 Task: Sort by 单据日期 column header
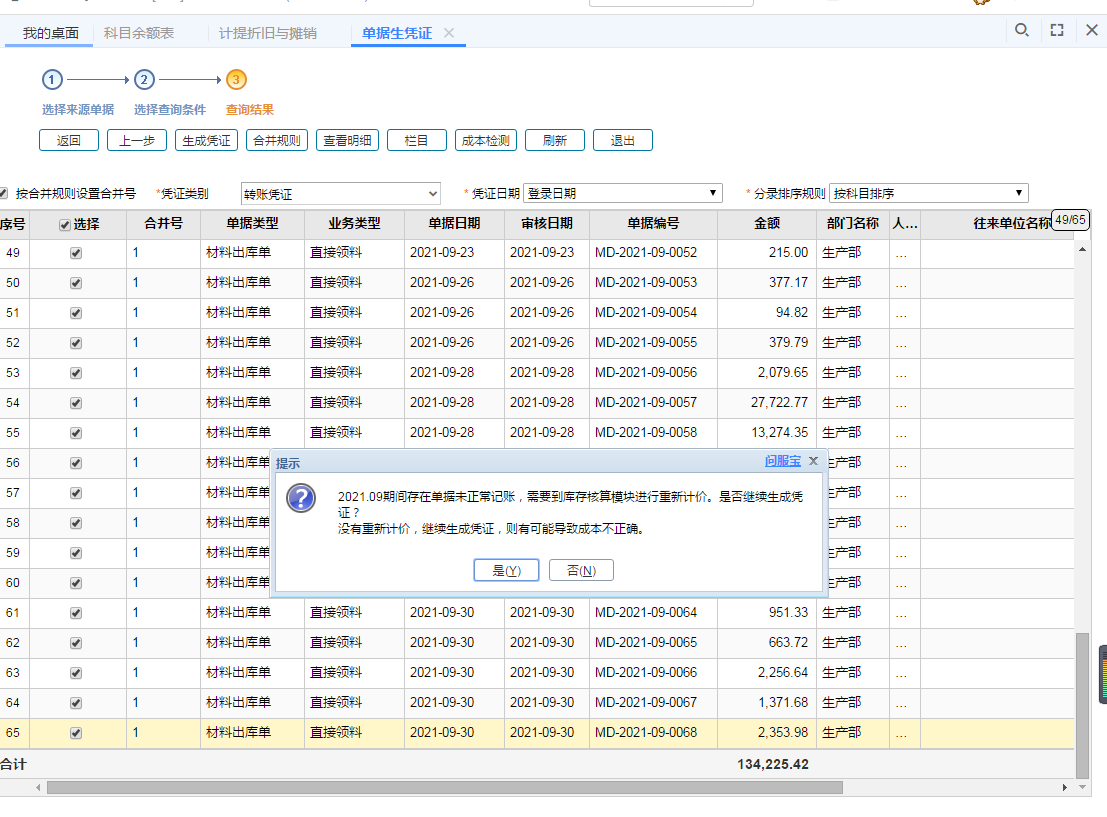click(x=454, y=224)
